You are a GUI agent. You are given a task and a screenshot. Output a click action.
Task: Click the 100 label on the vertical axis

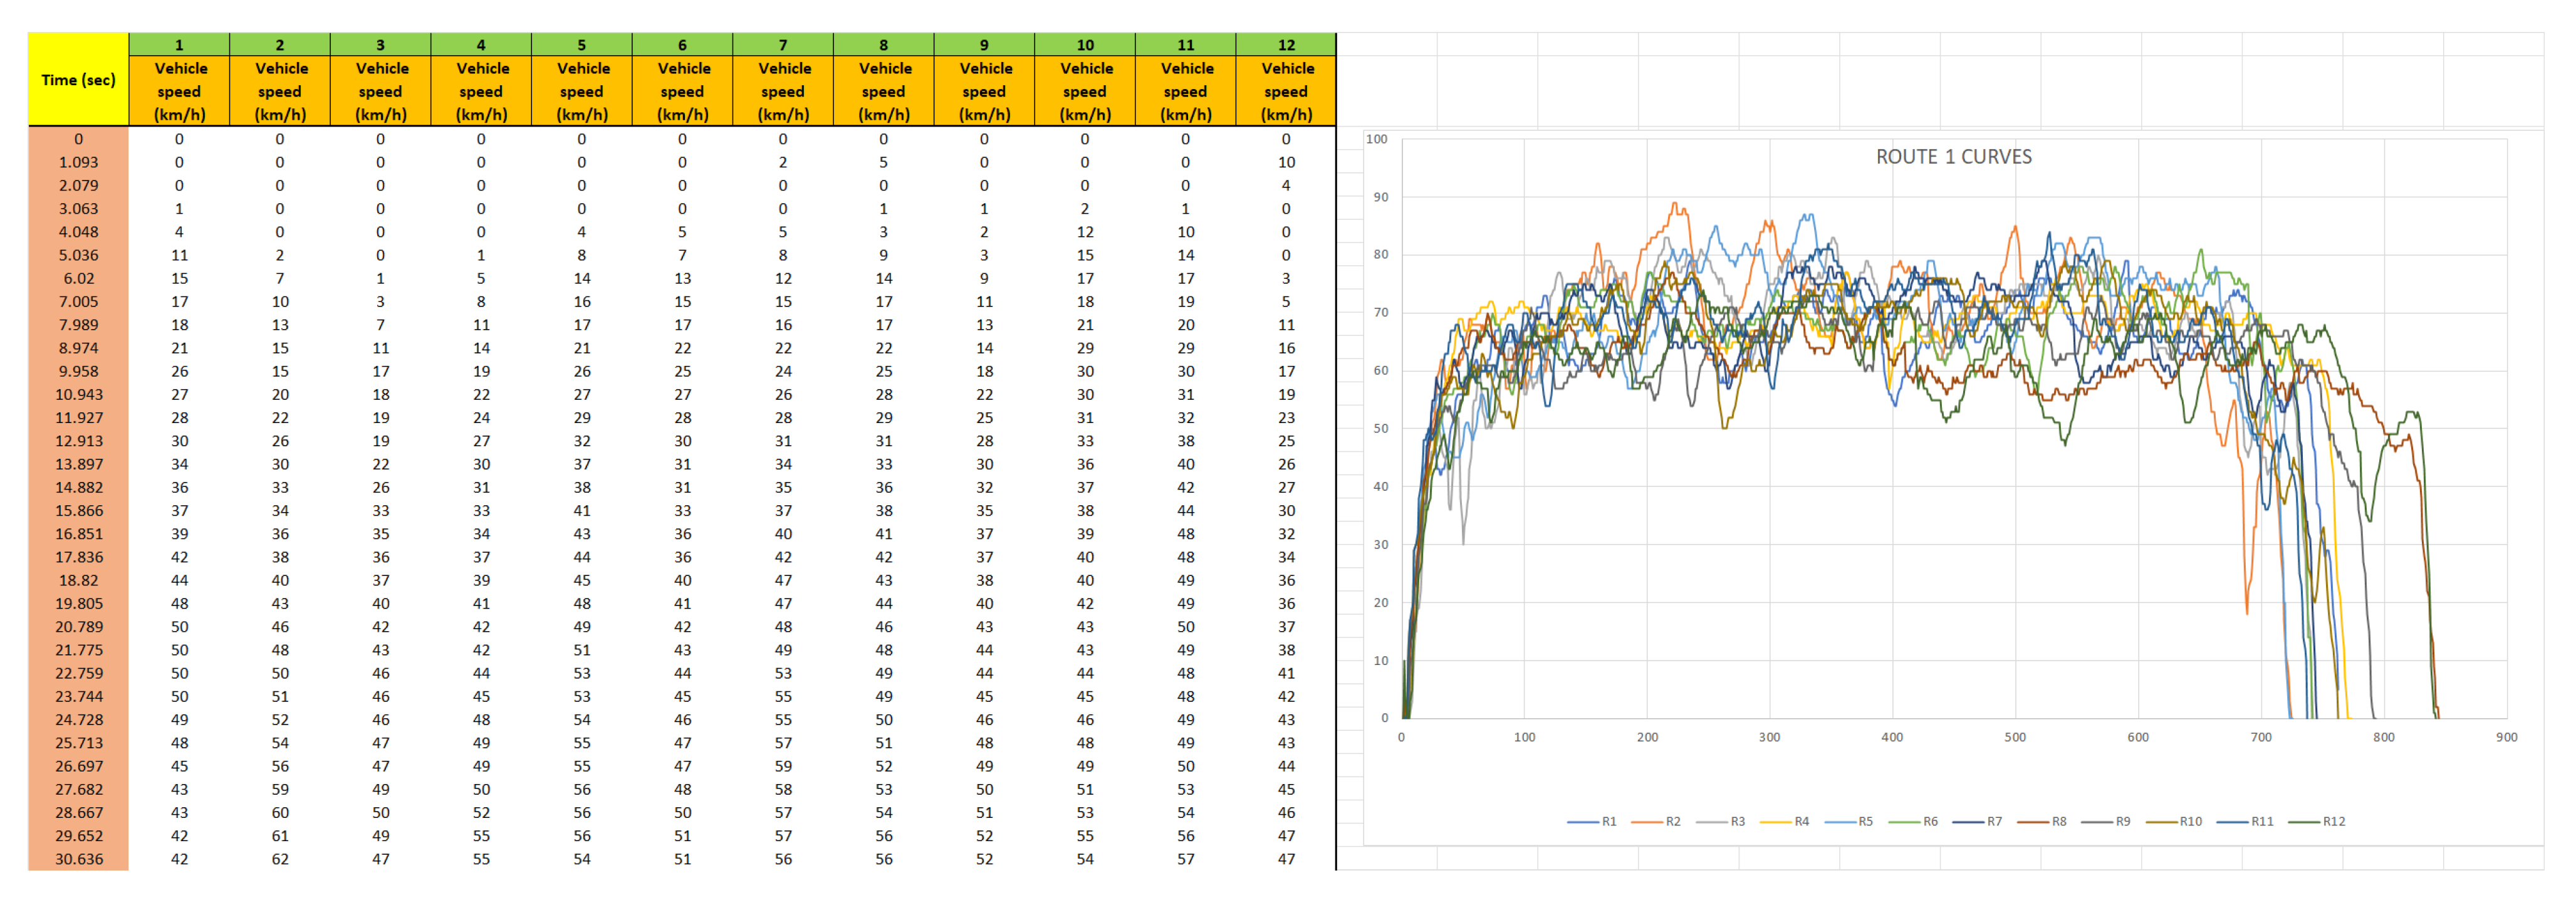coord(1376,139)
